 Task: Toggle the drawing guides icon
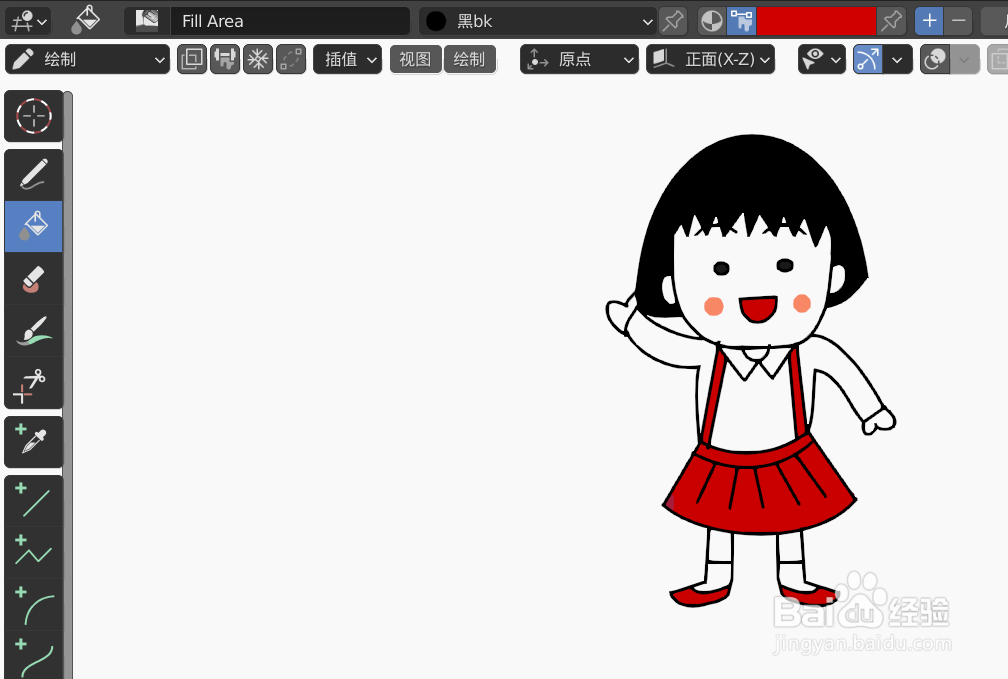(868, 59)
